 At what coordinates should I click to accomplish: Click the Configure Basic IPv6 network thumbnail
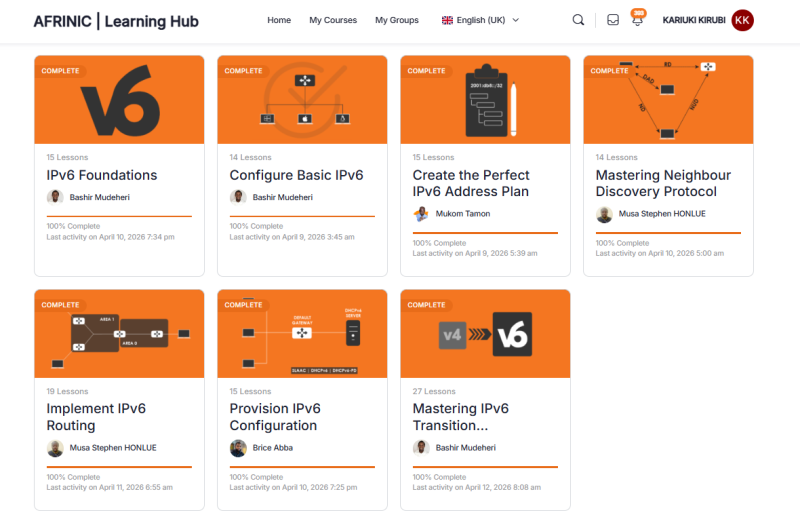(303, 100)
